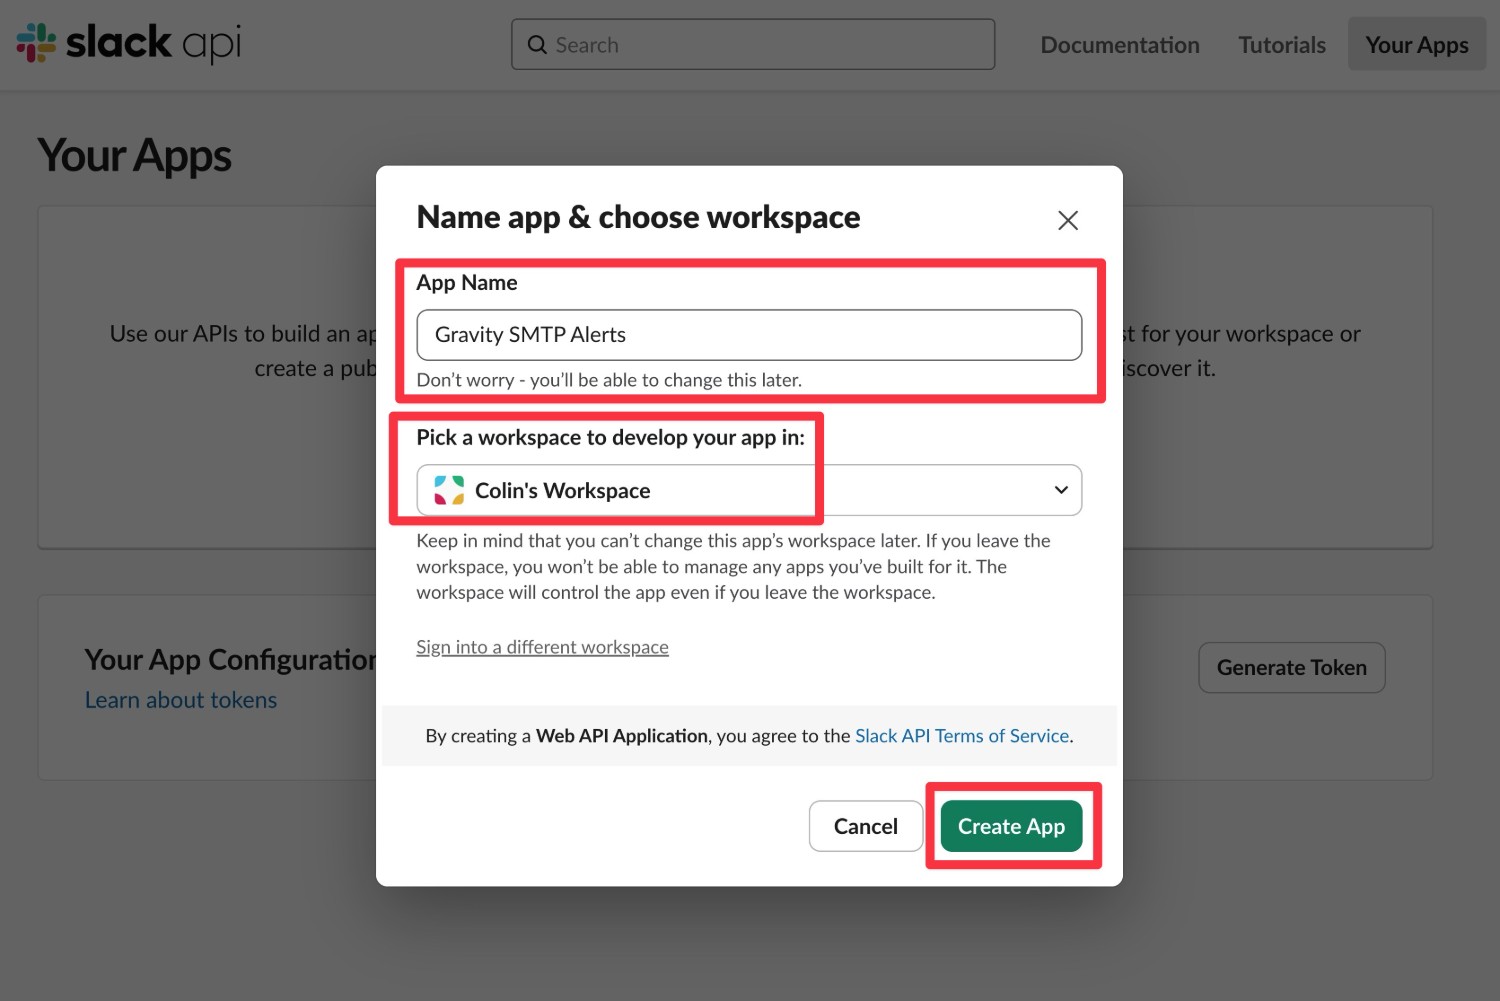Go to Your Apps tab
The image size is (1500, 1001).
point(1417,44)
